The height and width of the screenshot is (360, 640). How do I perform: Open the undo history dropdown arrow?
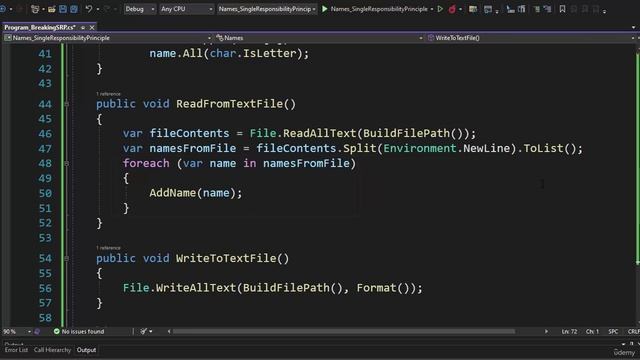[98, 9]
